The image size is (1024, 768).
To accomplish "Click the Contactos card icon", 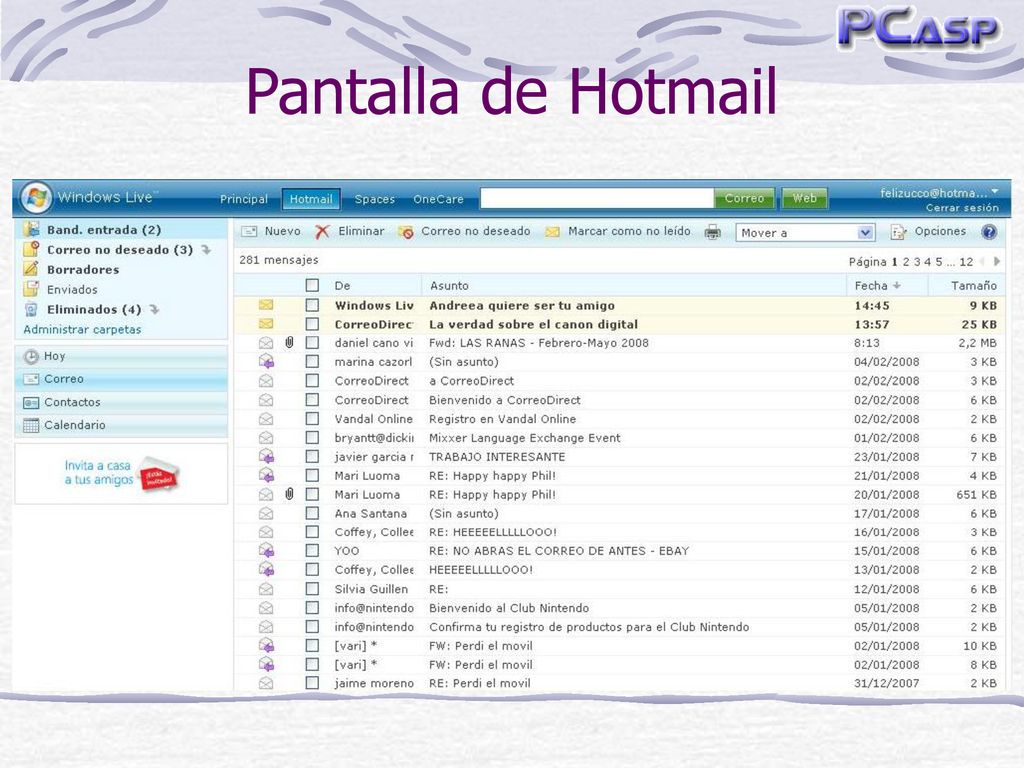I will point(31,403).
